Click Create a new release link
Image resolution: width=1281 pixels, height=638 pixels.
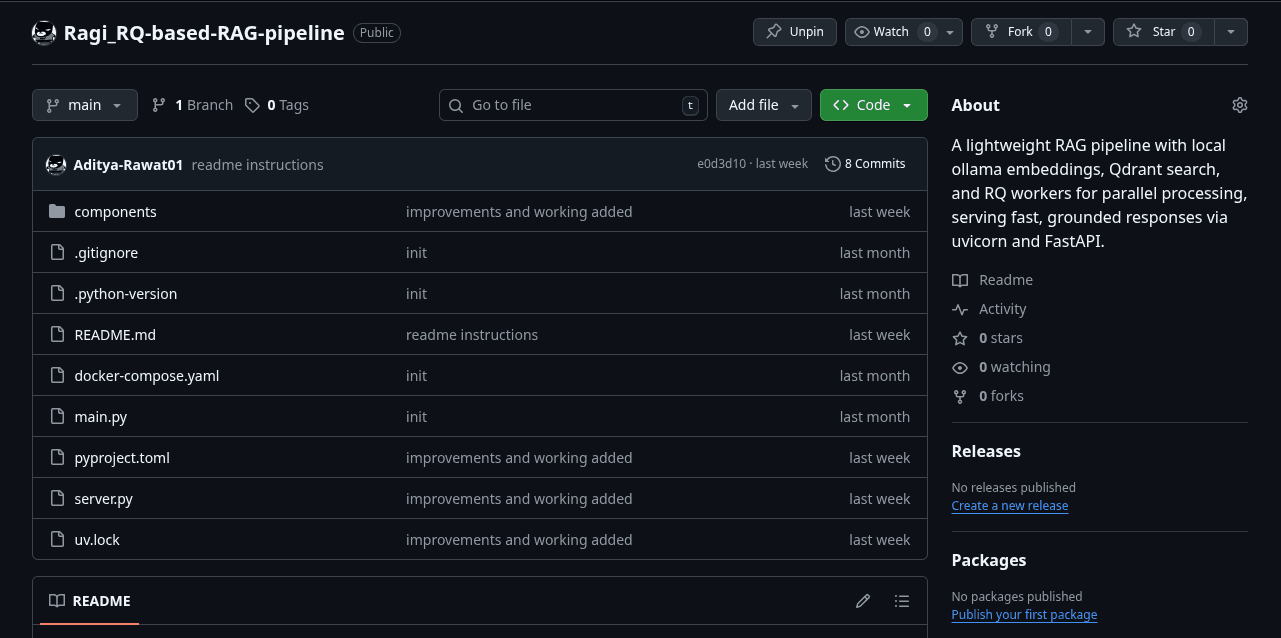point(1009,506)
